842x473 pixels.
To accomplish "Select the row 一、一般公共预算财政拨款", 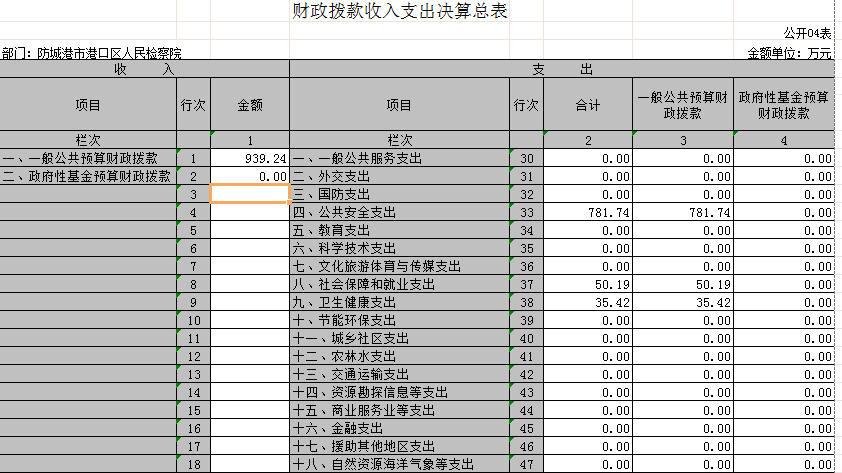I will tap(88, 158).
